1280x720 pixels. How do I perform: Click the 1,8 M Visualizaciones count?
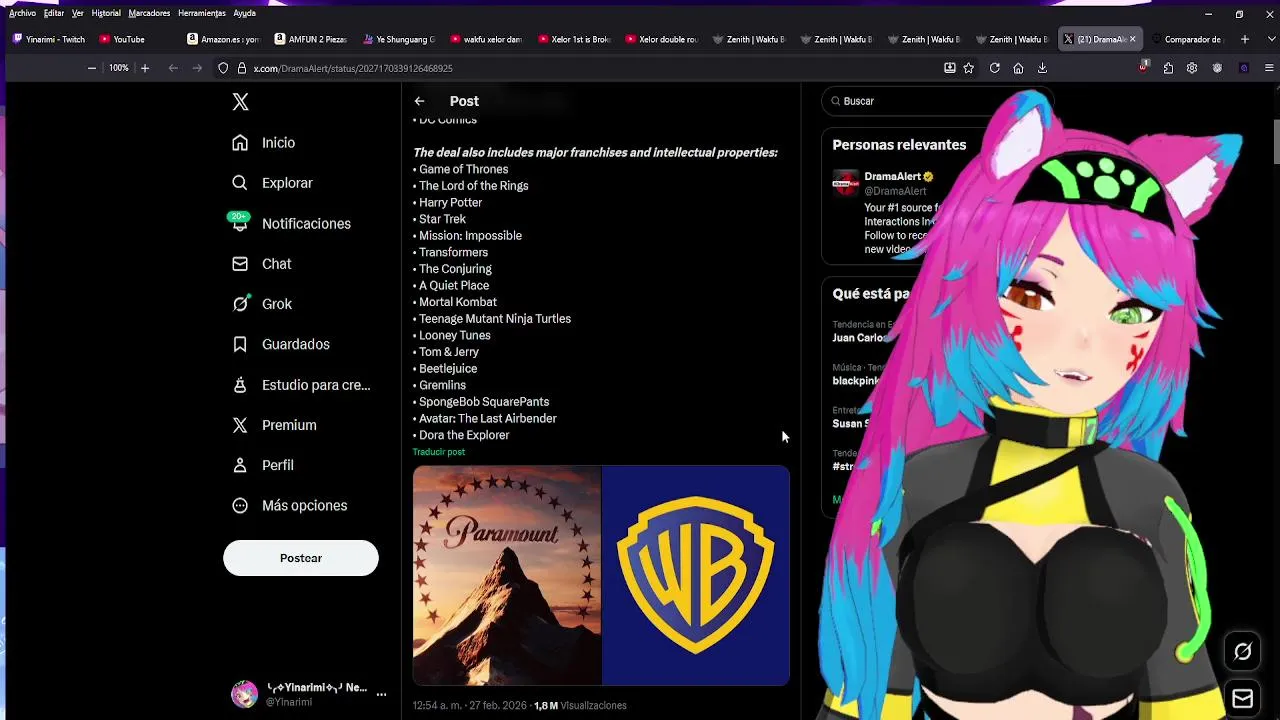[580, 706]
